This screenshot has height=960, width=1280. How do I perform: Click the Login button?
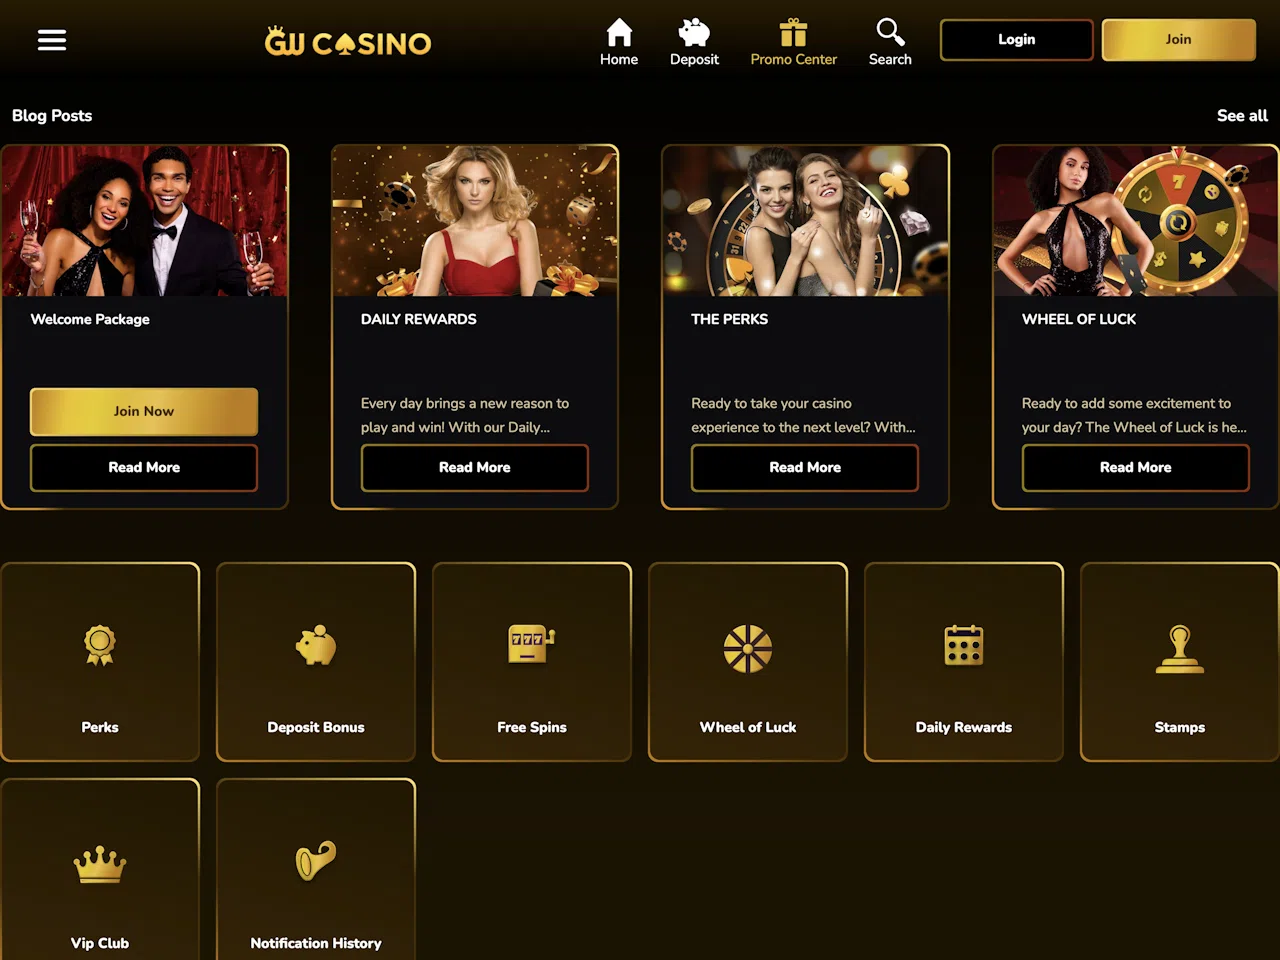(1017, 40)
